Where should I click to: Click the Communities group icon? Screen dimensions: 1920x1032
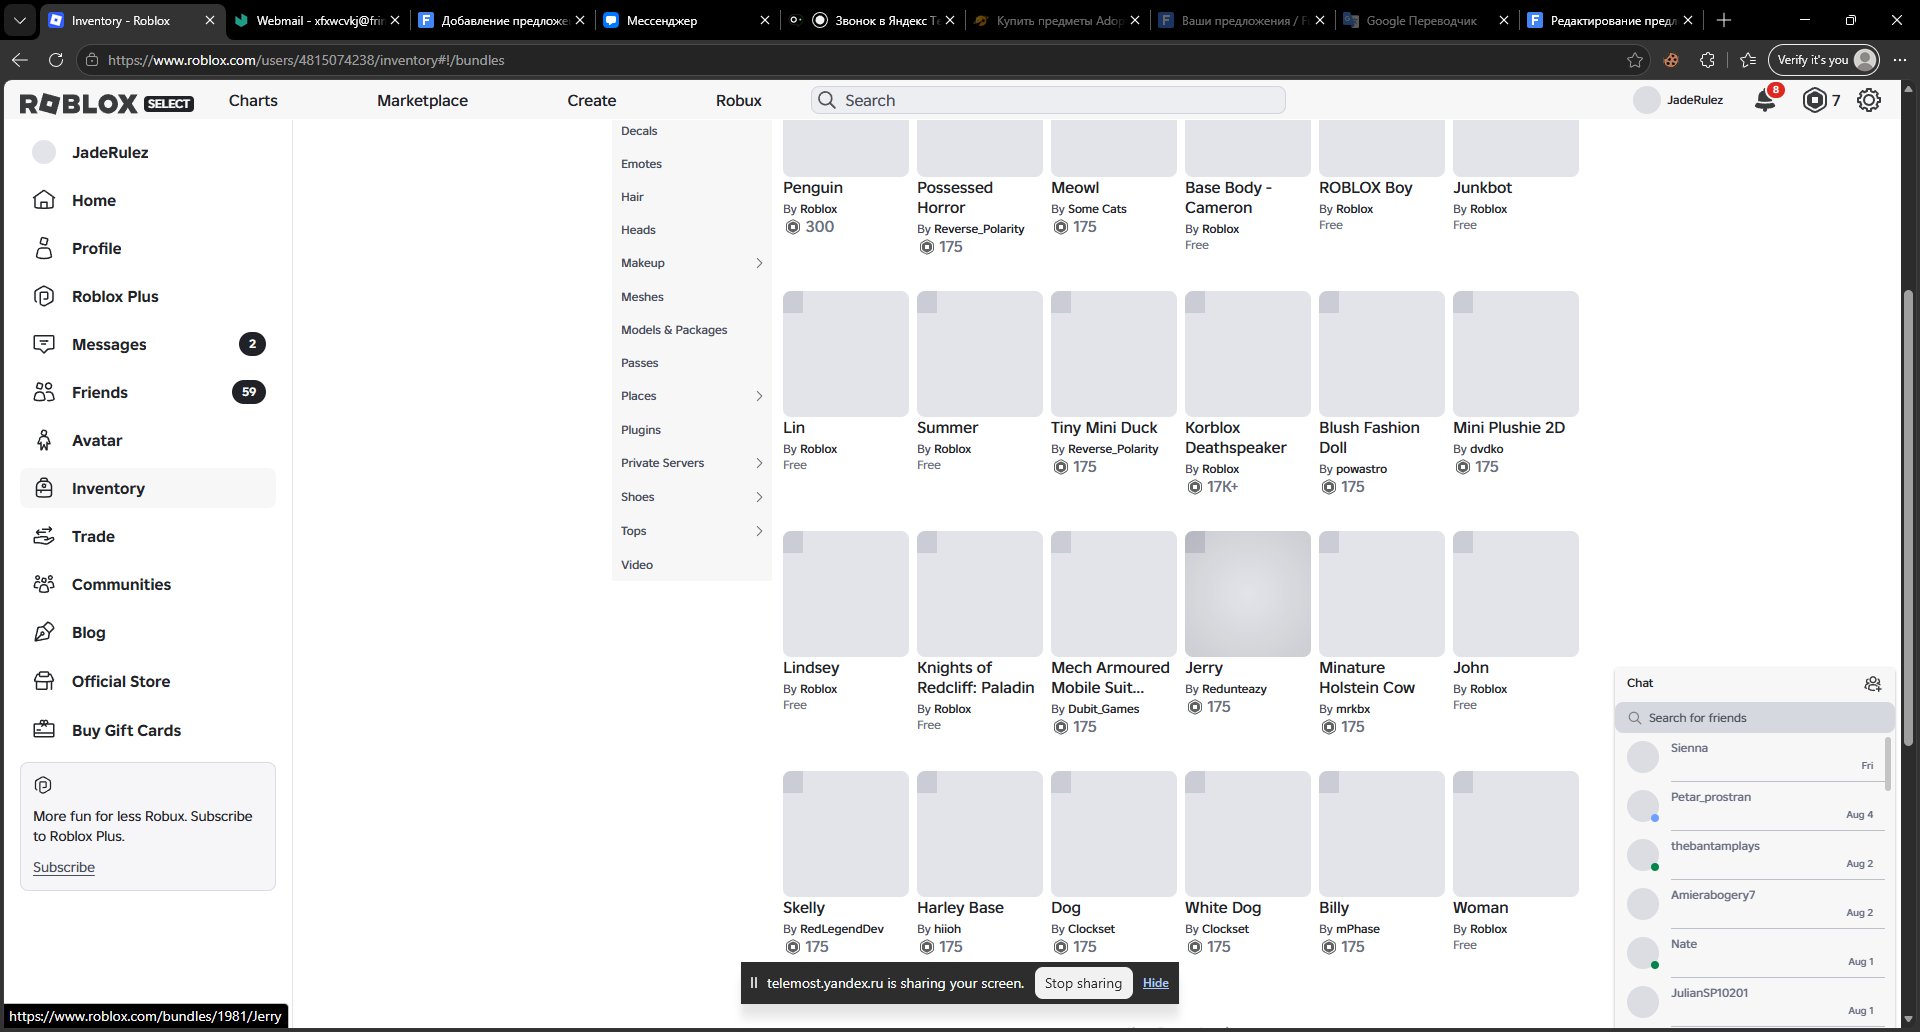point(44,584)
